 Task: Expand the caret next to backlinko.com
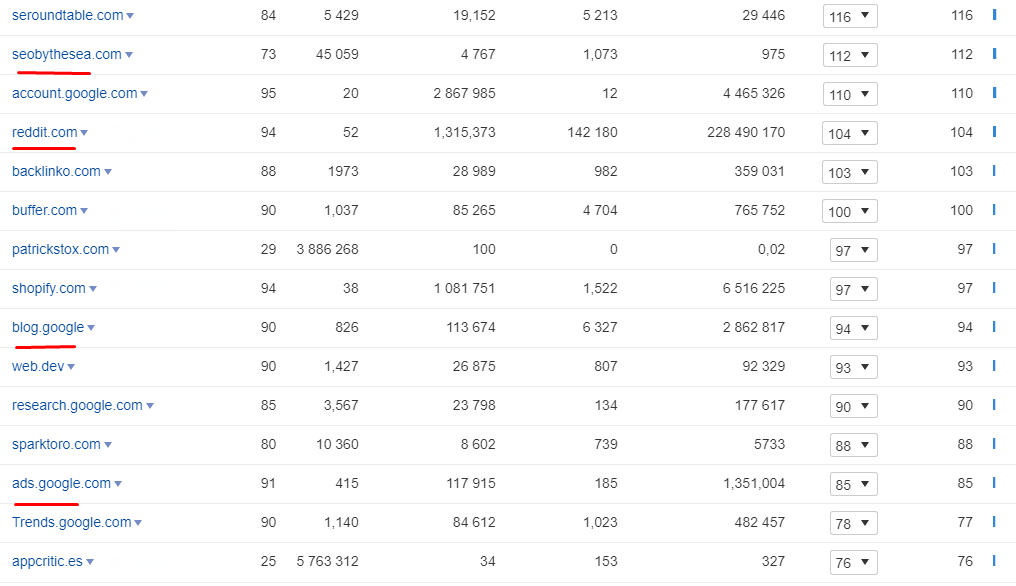pos(108,172)
